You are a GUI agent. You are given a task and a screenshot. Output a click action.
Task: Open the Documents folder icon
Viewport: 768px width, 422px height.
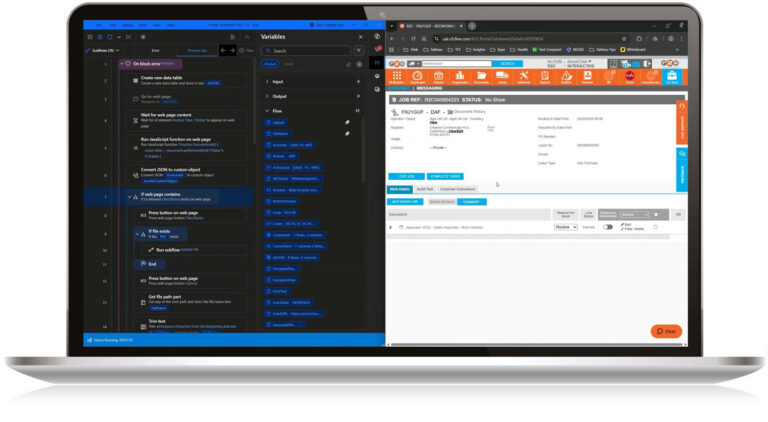481,76
